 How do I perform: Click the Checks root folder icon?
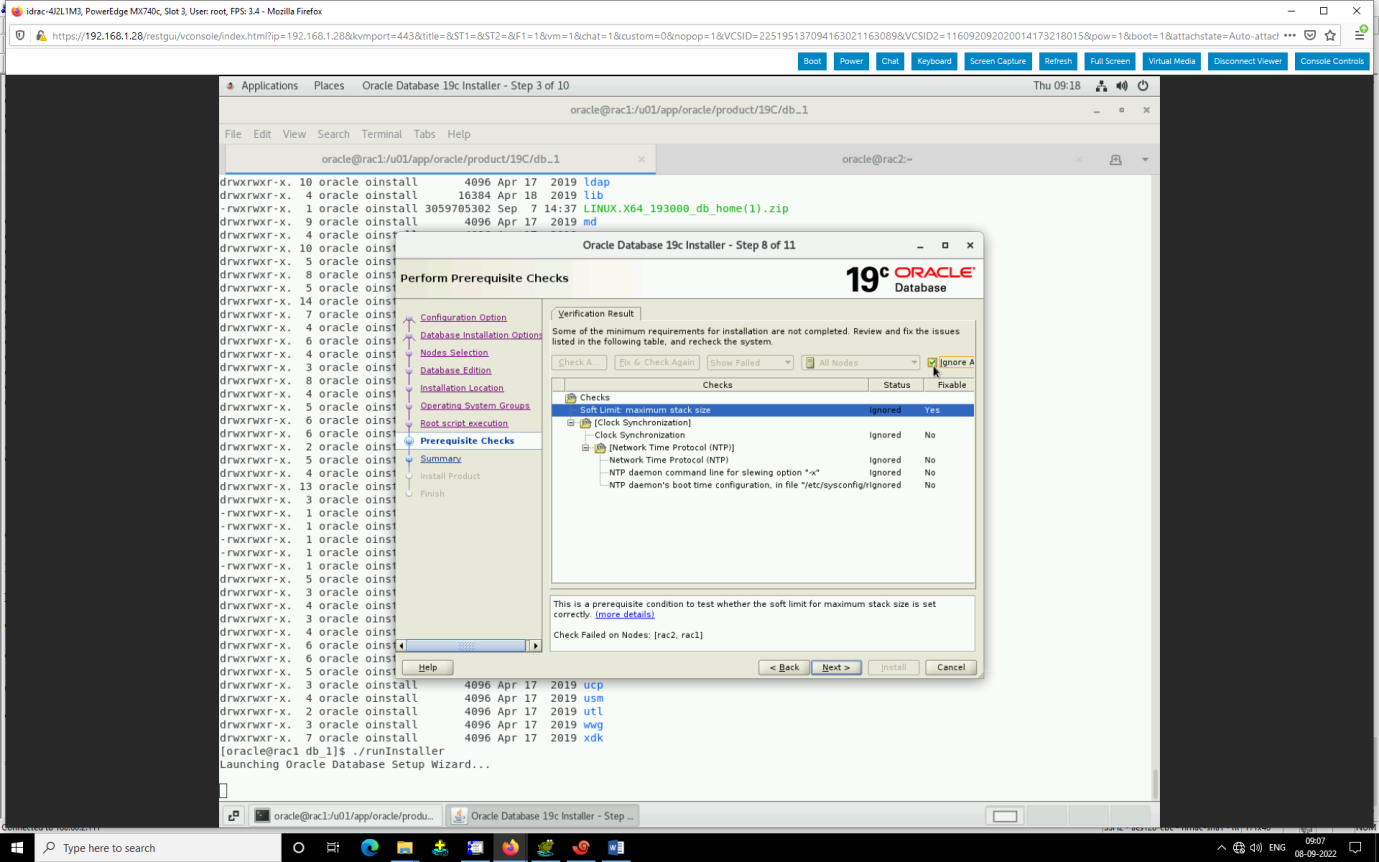click(x=571, y=398)
